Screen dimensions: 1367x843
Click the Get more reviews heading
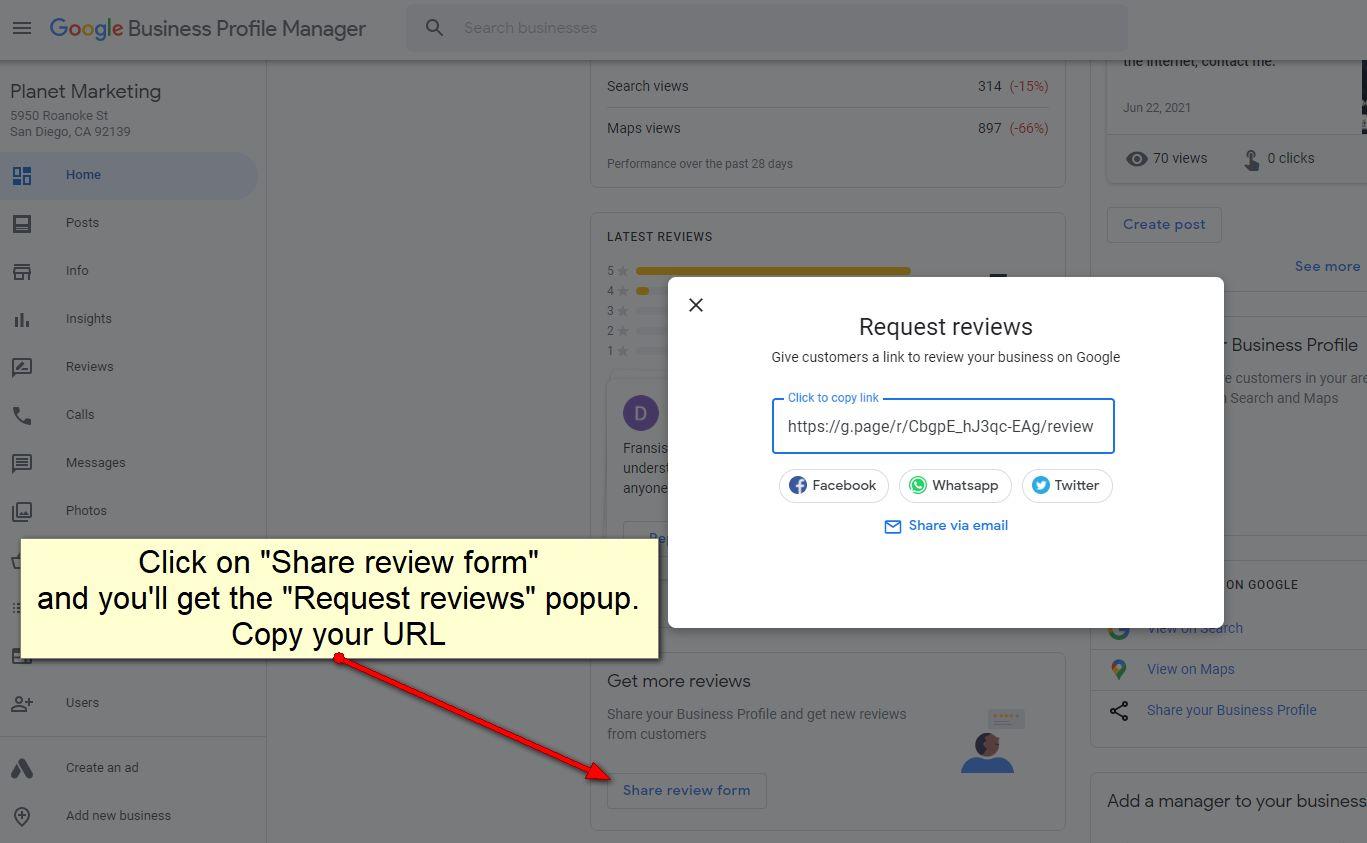(x=678, y=682)
